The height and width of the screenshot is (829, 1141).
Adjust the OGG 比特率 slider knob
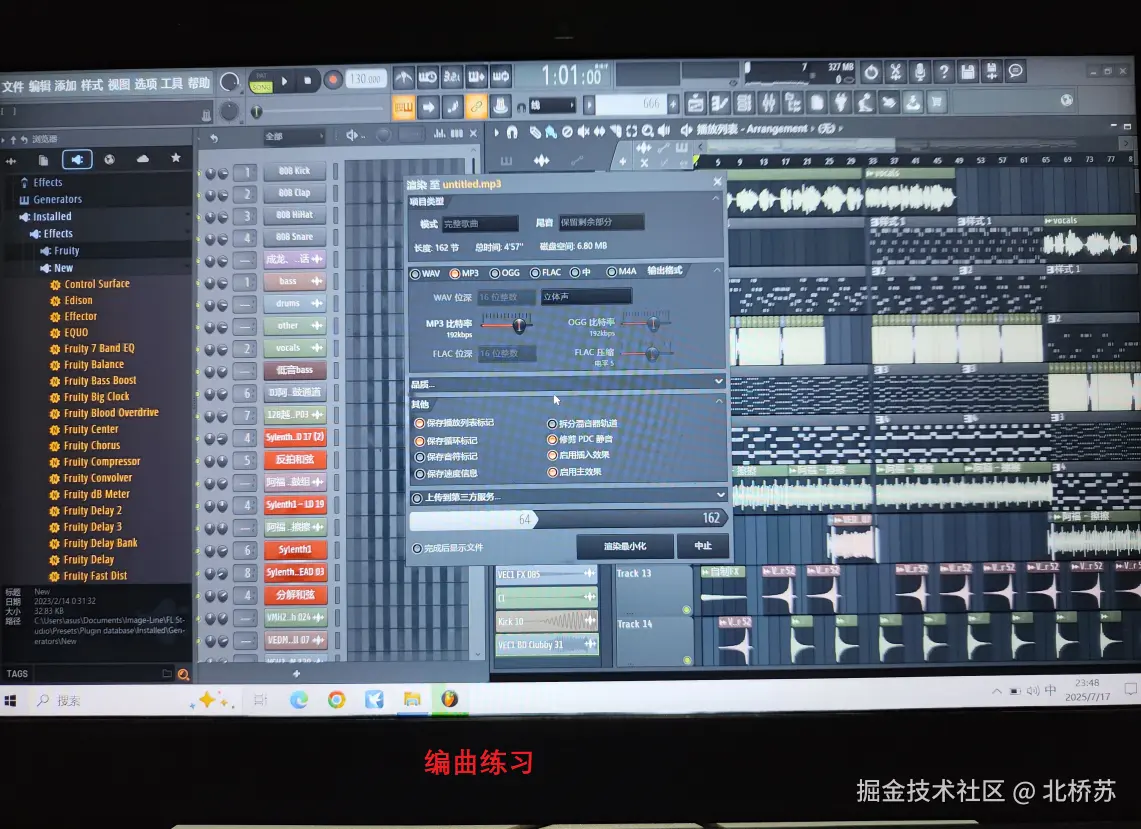653,324
